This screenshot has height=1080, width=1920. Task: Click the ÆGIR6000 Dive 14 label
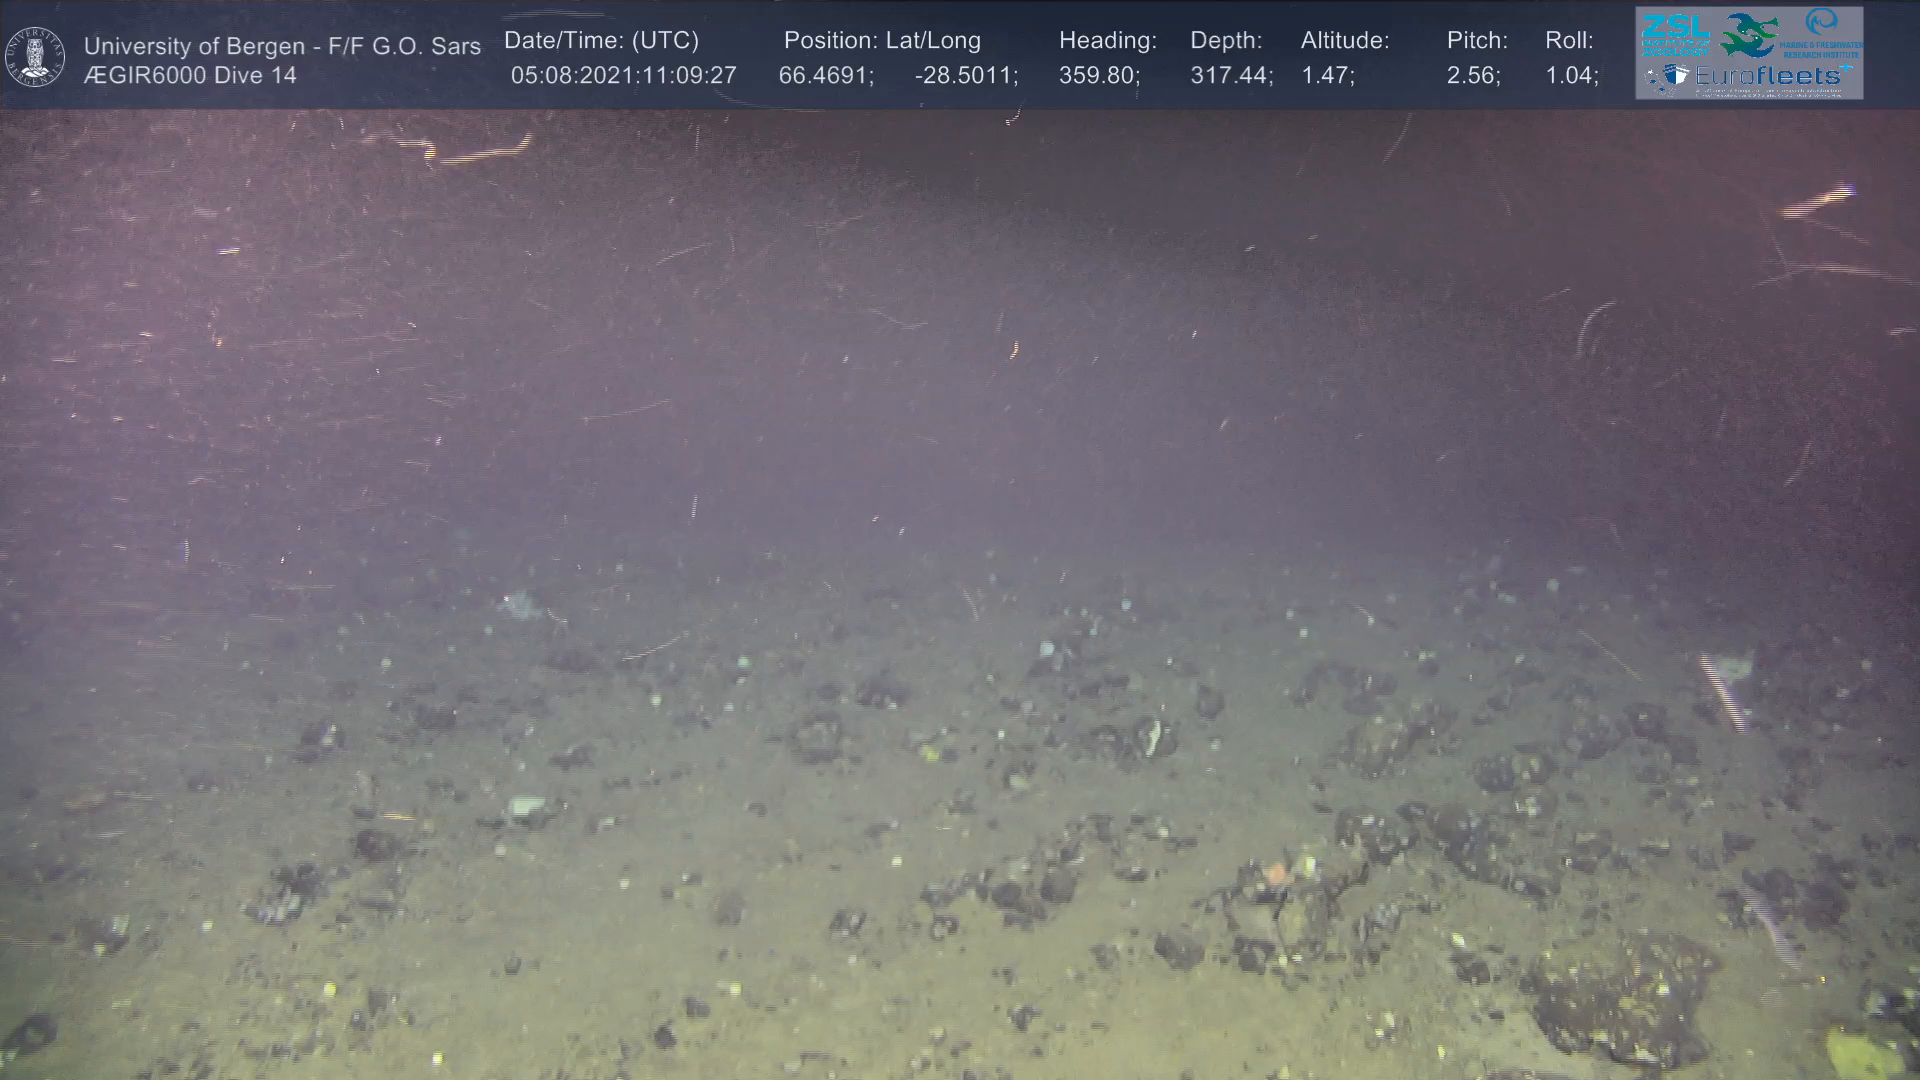click(190, 75)
